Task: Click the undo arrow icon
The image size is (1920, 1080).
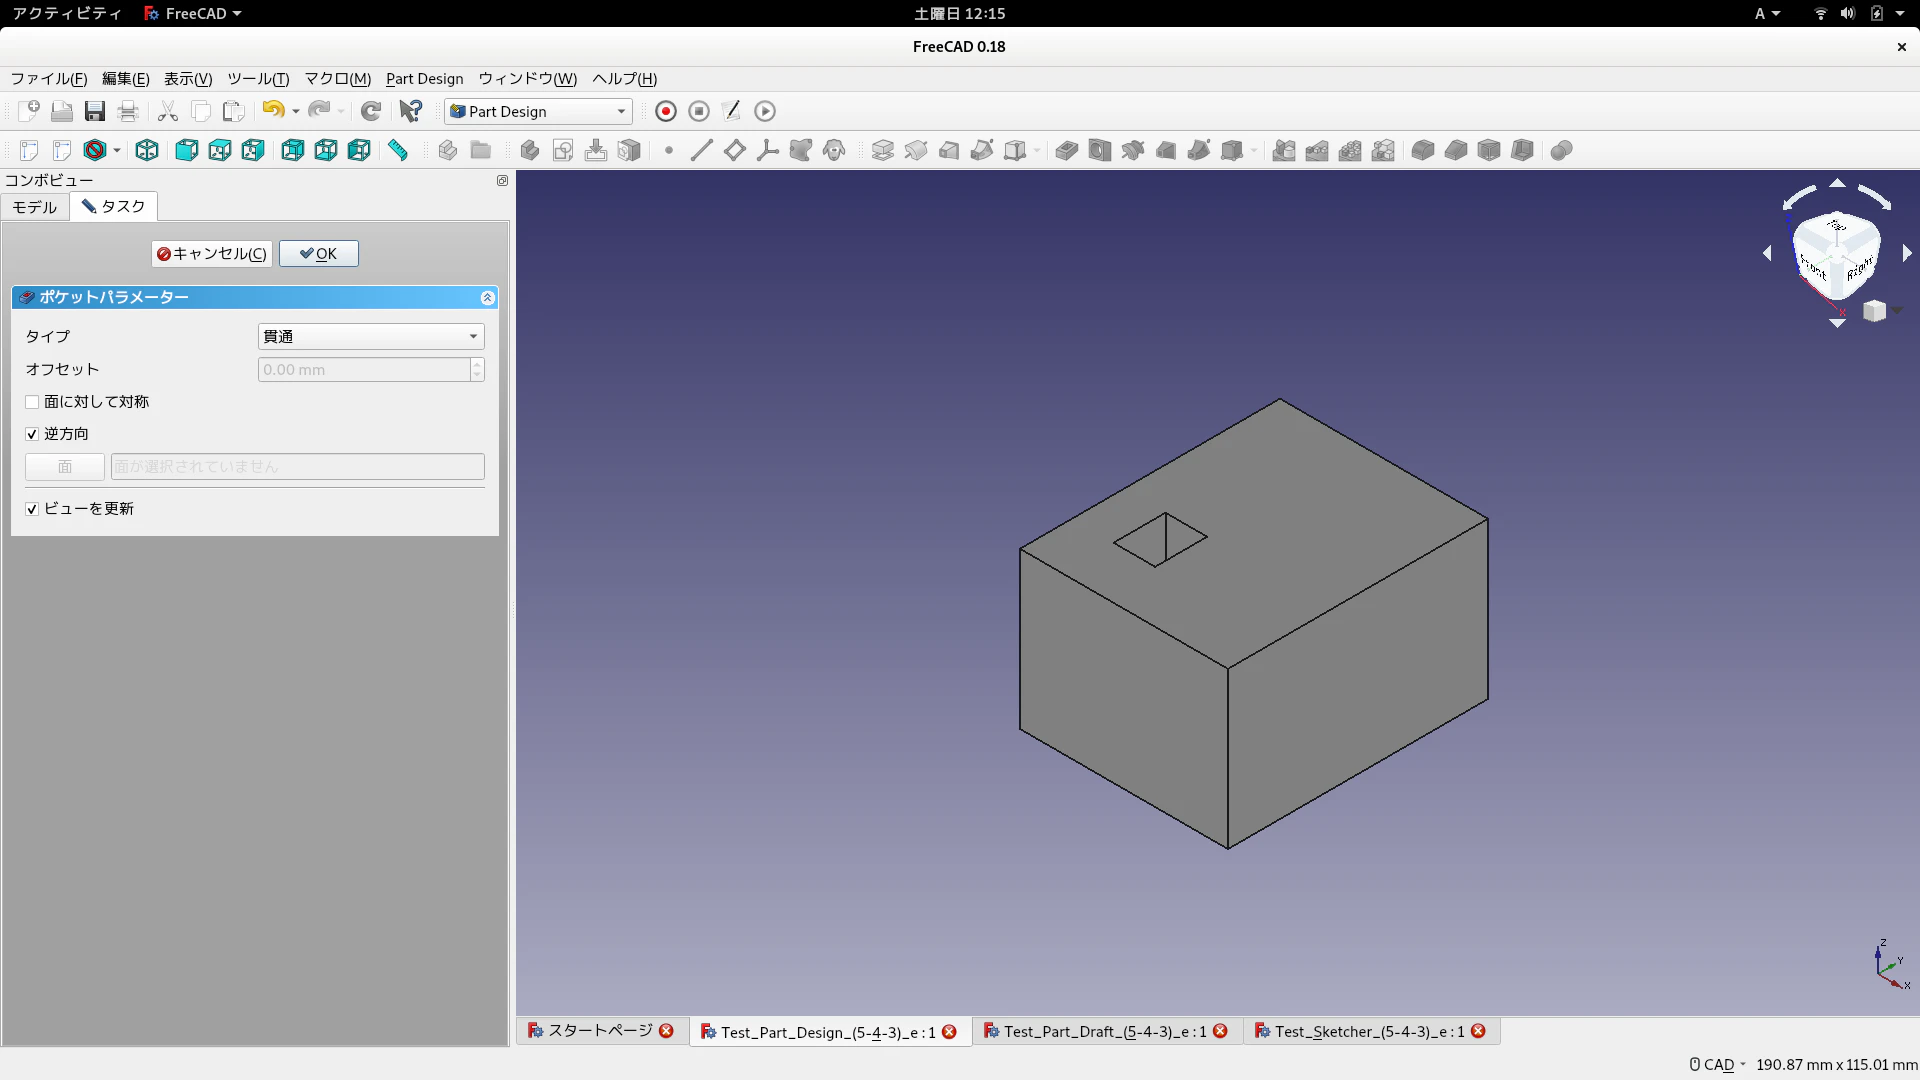Action: click(x=273, y=110)
